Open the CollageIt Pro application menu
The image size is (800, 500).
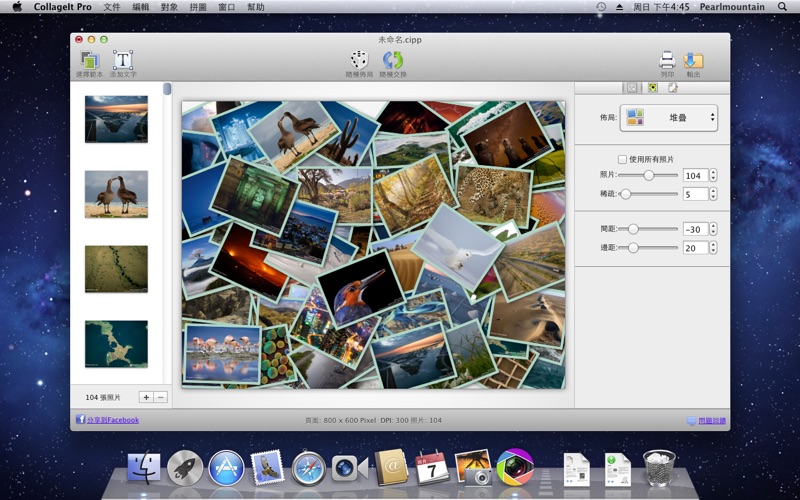[63, 7]
